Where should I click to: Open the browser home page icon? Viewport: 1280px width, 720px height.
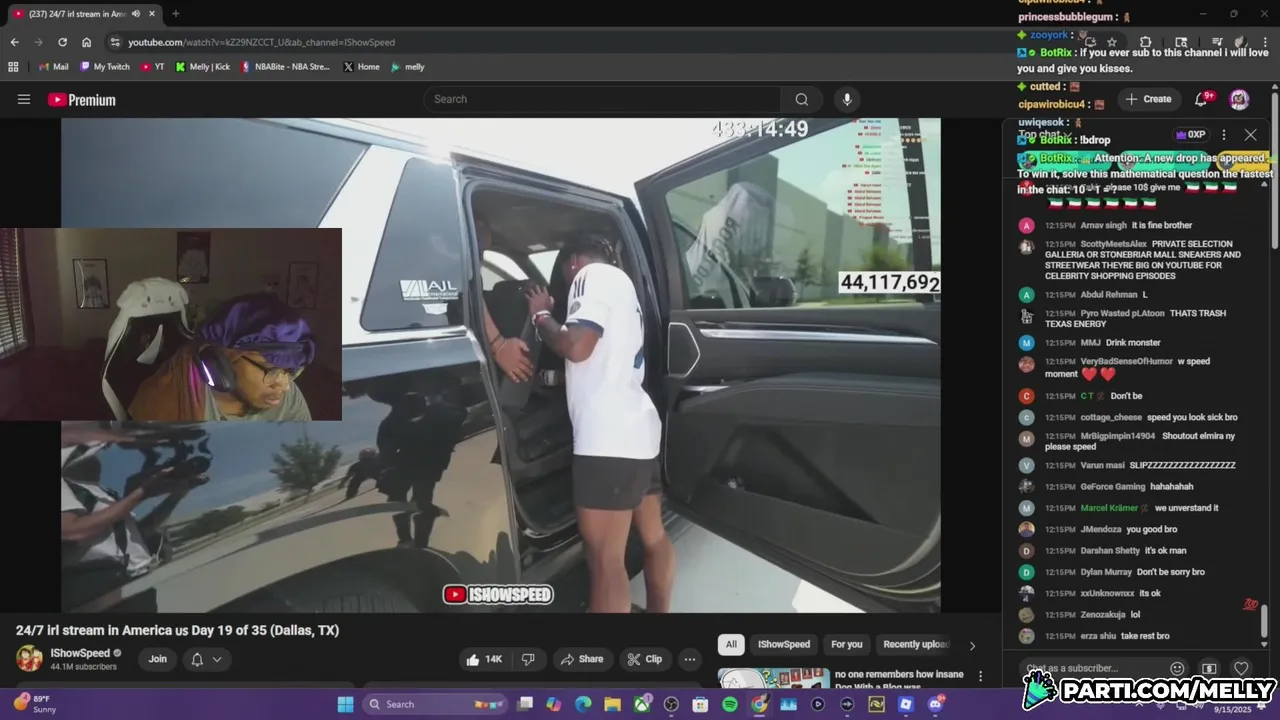[86, 42]
